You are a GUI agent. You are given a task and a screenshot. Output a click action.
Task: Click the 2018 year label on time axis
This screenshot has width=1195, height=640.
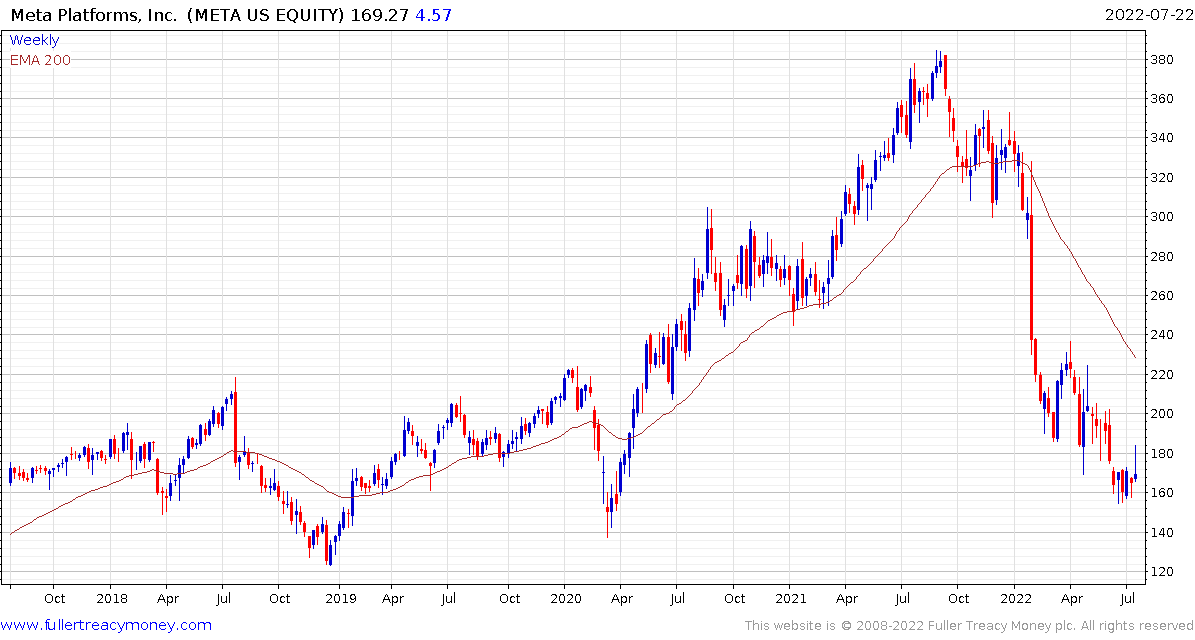tap(110, 598)
